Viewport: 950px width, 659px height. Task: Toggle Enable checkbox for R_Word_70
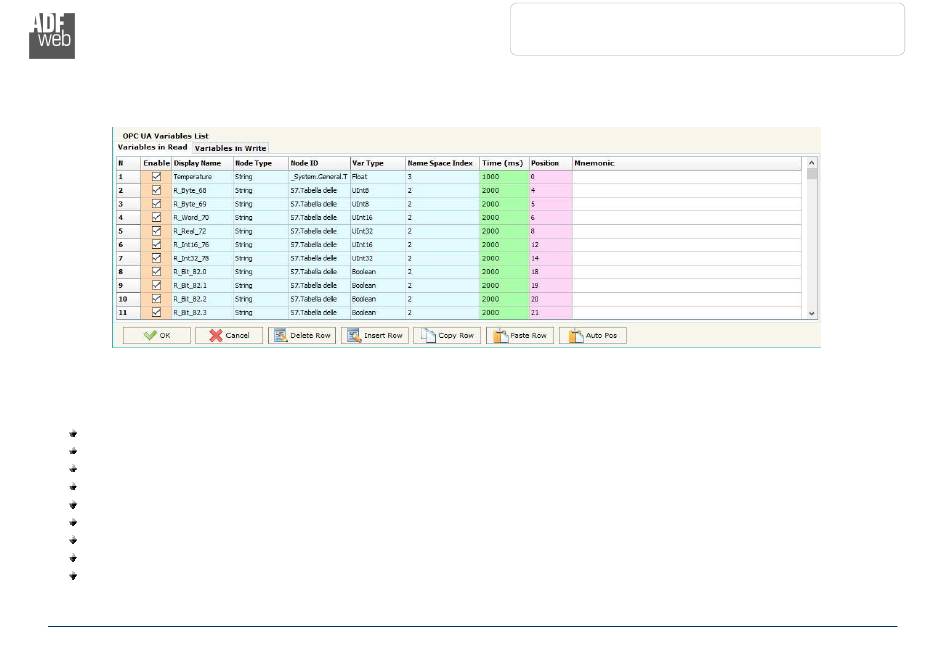point(156,217)
